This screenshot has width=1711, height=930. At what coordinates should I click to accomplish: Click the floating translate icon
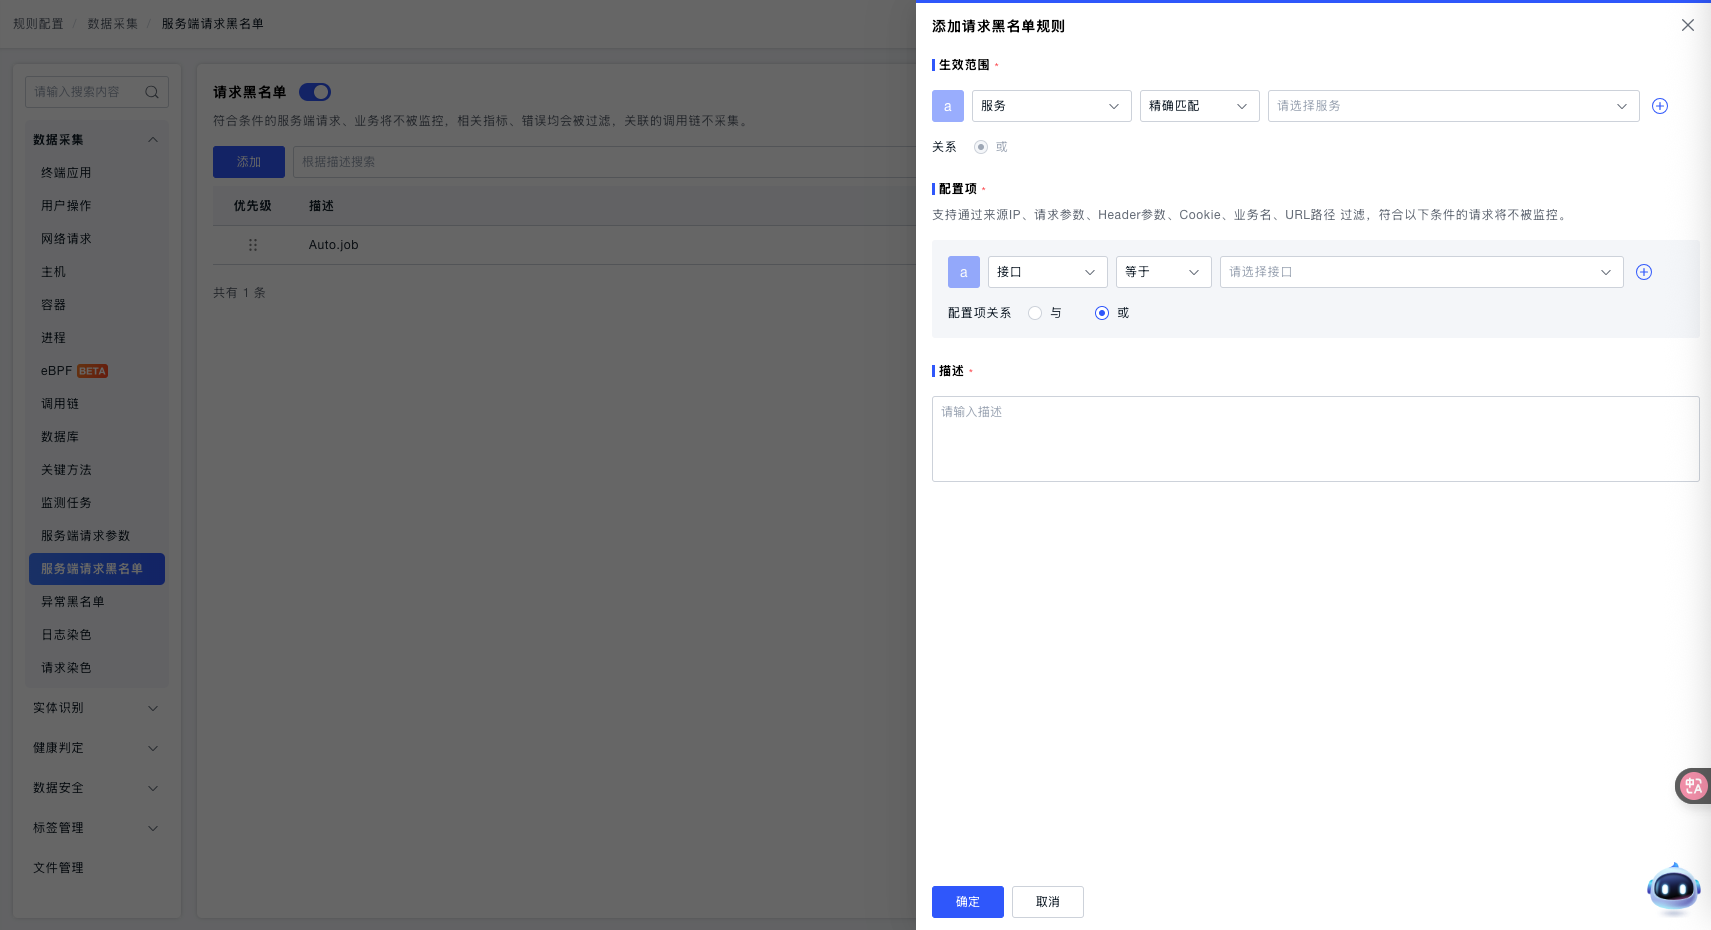(1692, 786)
